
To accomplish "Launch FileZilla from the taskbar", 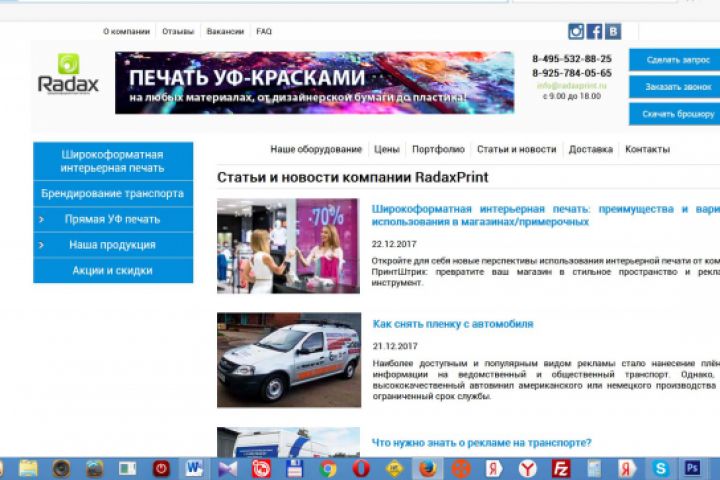I will tap(561, 469).
